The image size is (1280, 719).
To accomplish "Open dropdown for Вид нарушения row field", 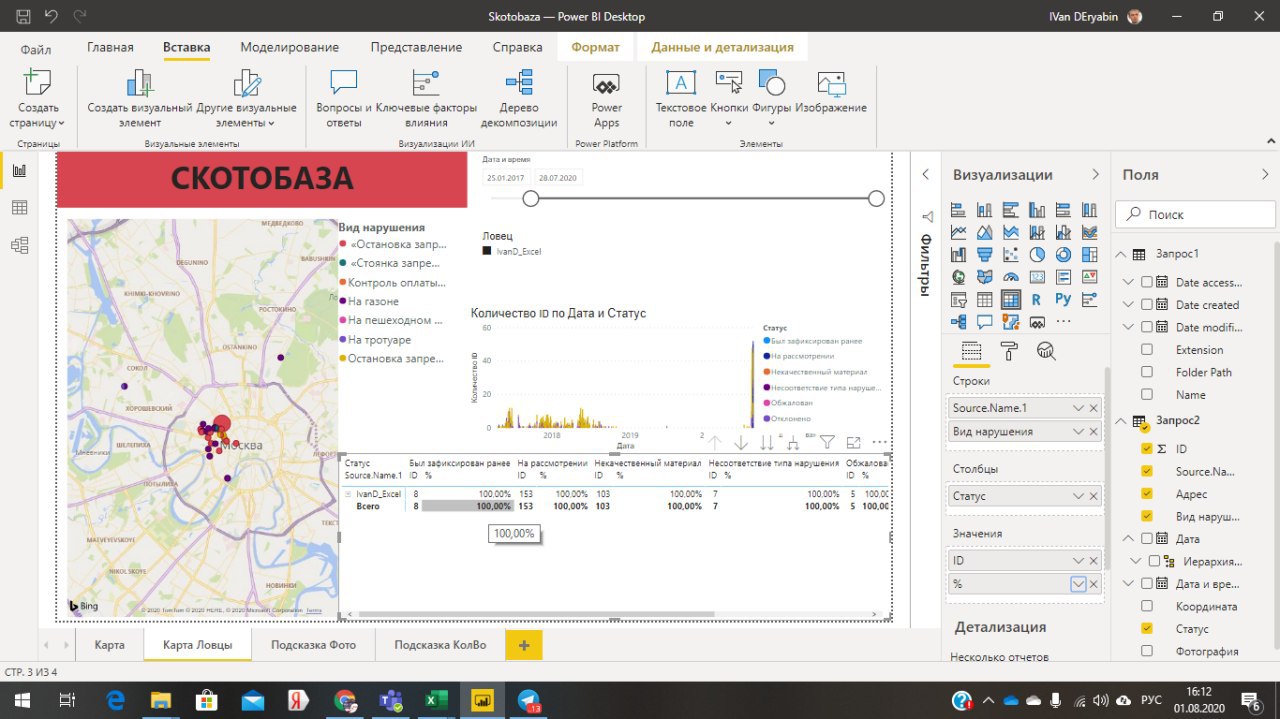I will pyautogui.click(x=1078, y=432).
